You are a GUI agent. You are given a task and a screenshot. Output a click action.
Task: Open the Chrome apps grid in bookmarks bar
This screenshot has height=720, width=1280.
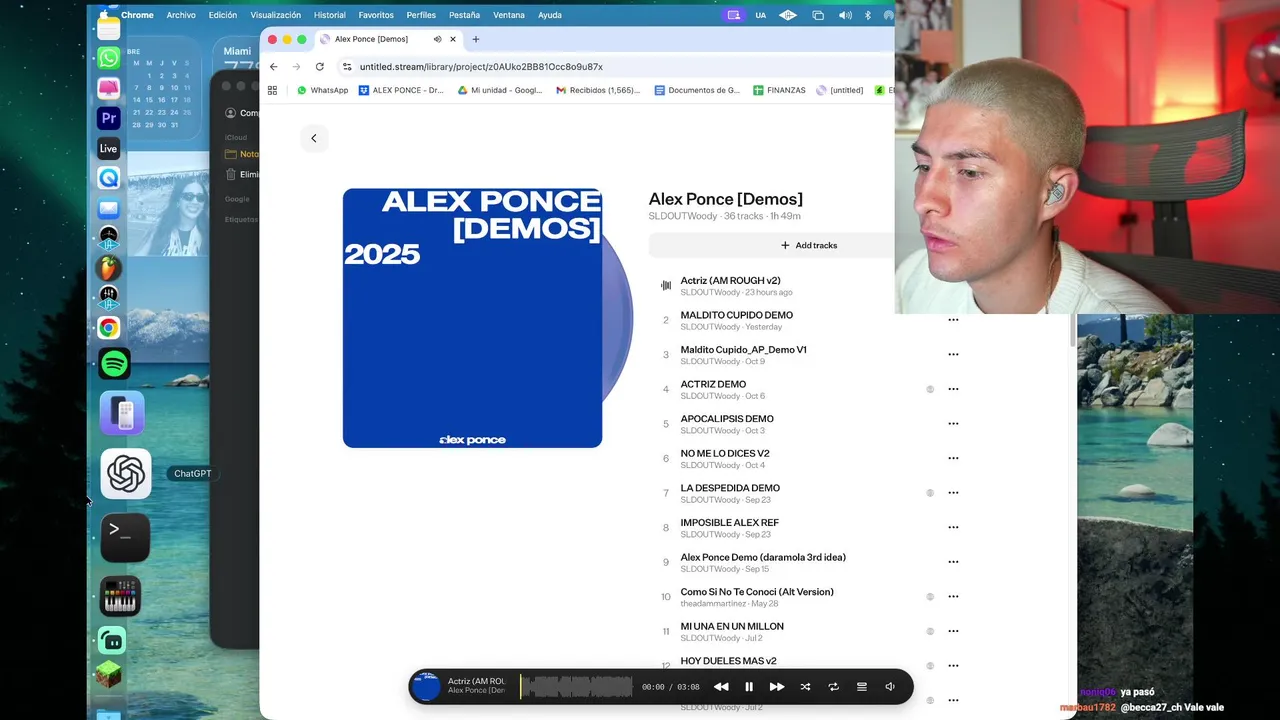272,90
